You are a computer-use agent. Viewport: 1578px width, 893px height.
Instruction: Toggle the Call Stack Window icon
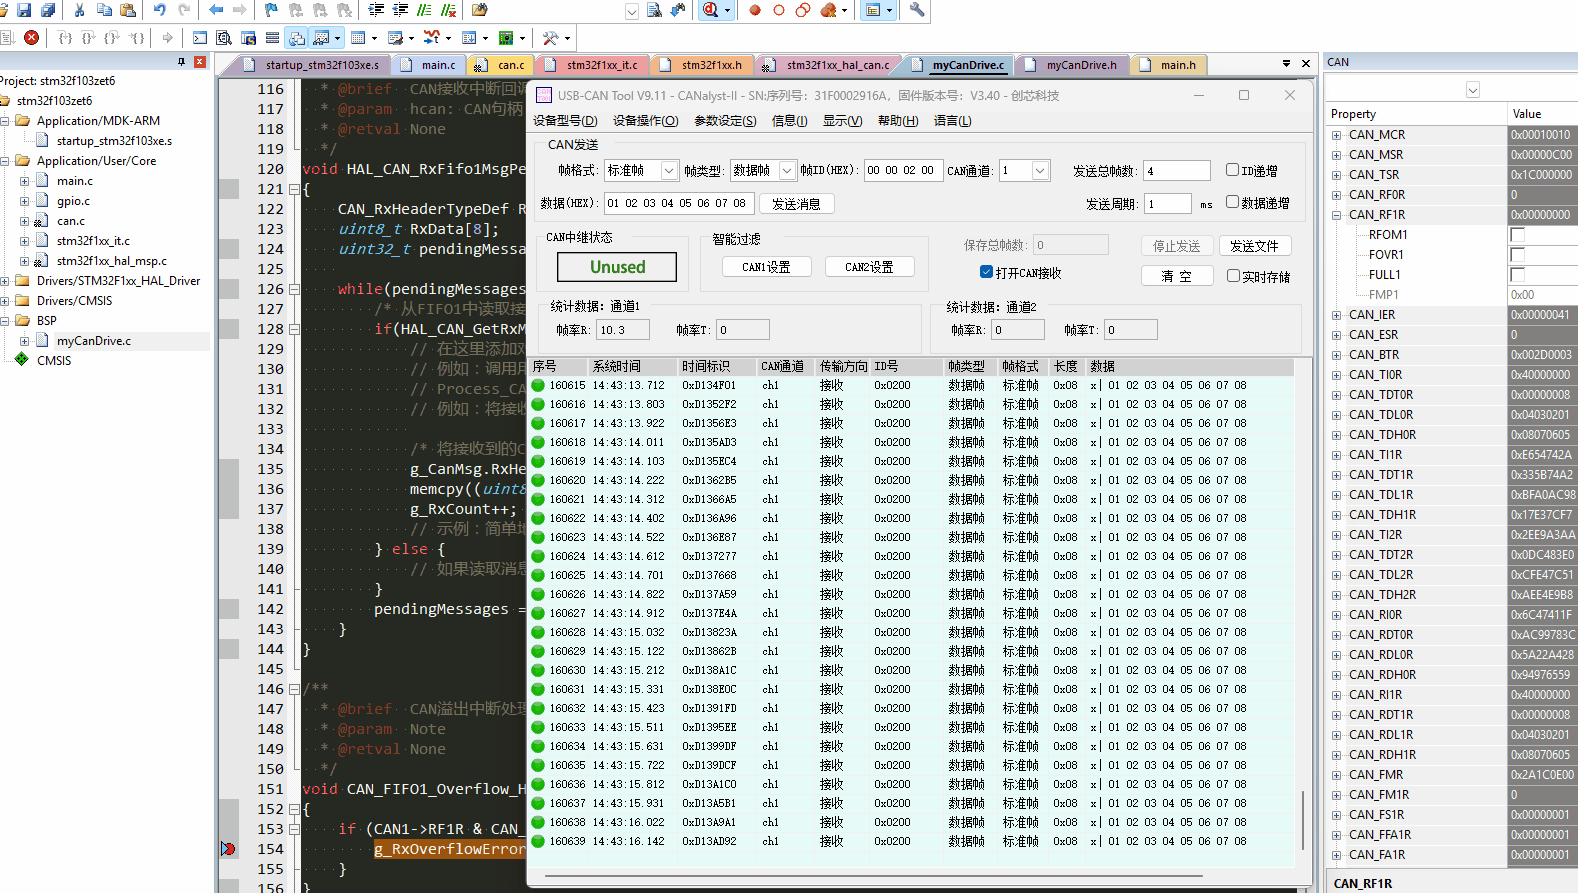(x=297, y=37)
